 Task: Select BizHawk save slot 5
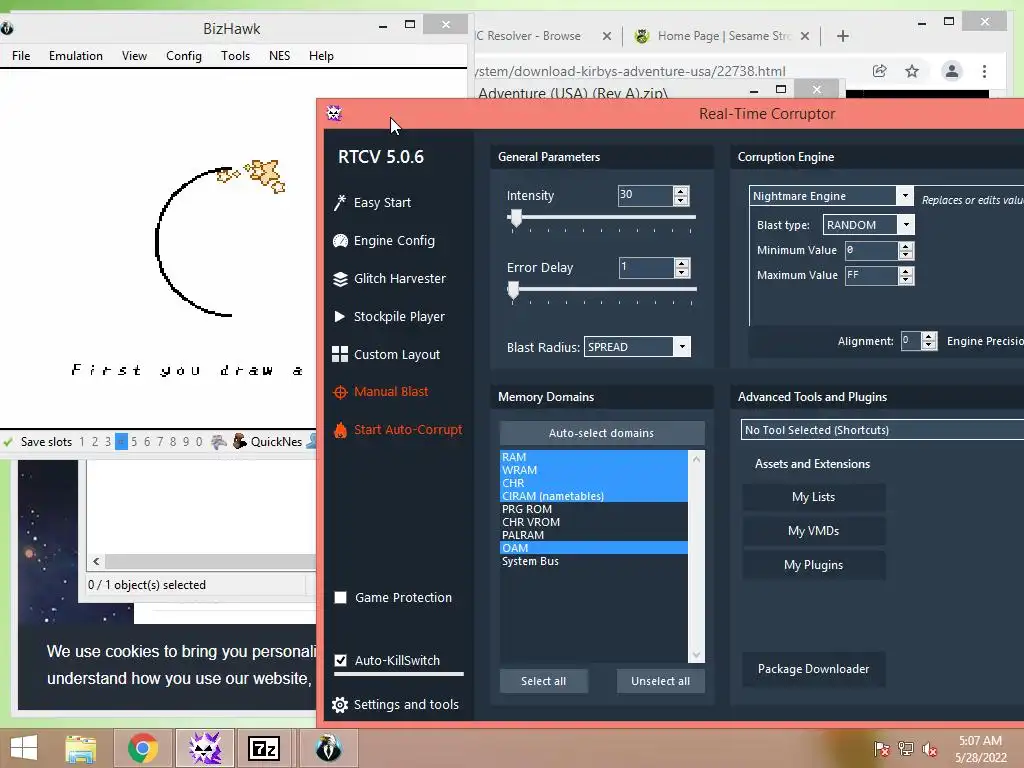134,441
